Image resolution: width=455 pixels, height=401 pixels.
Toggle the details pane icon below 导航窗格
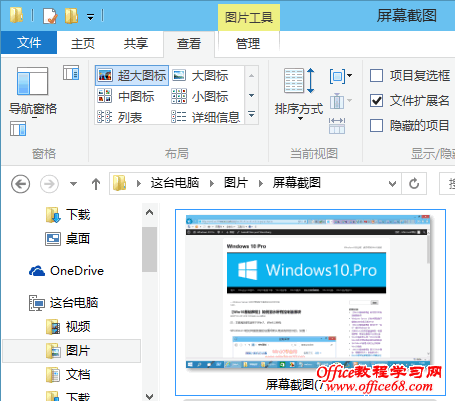[18, 129]
